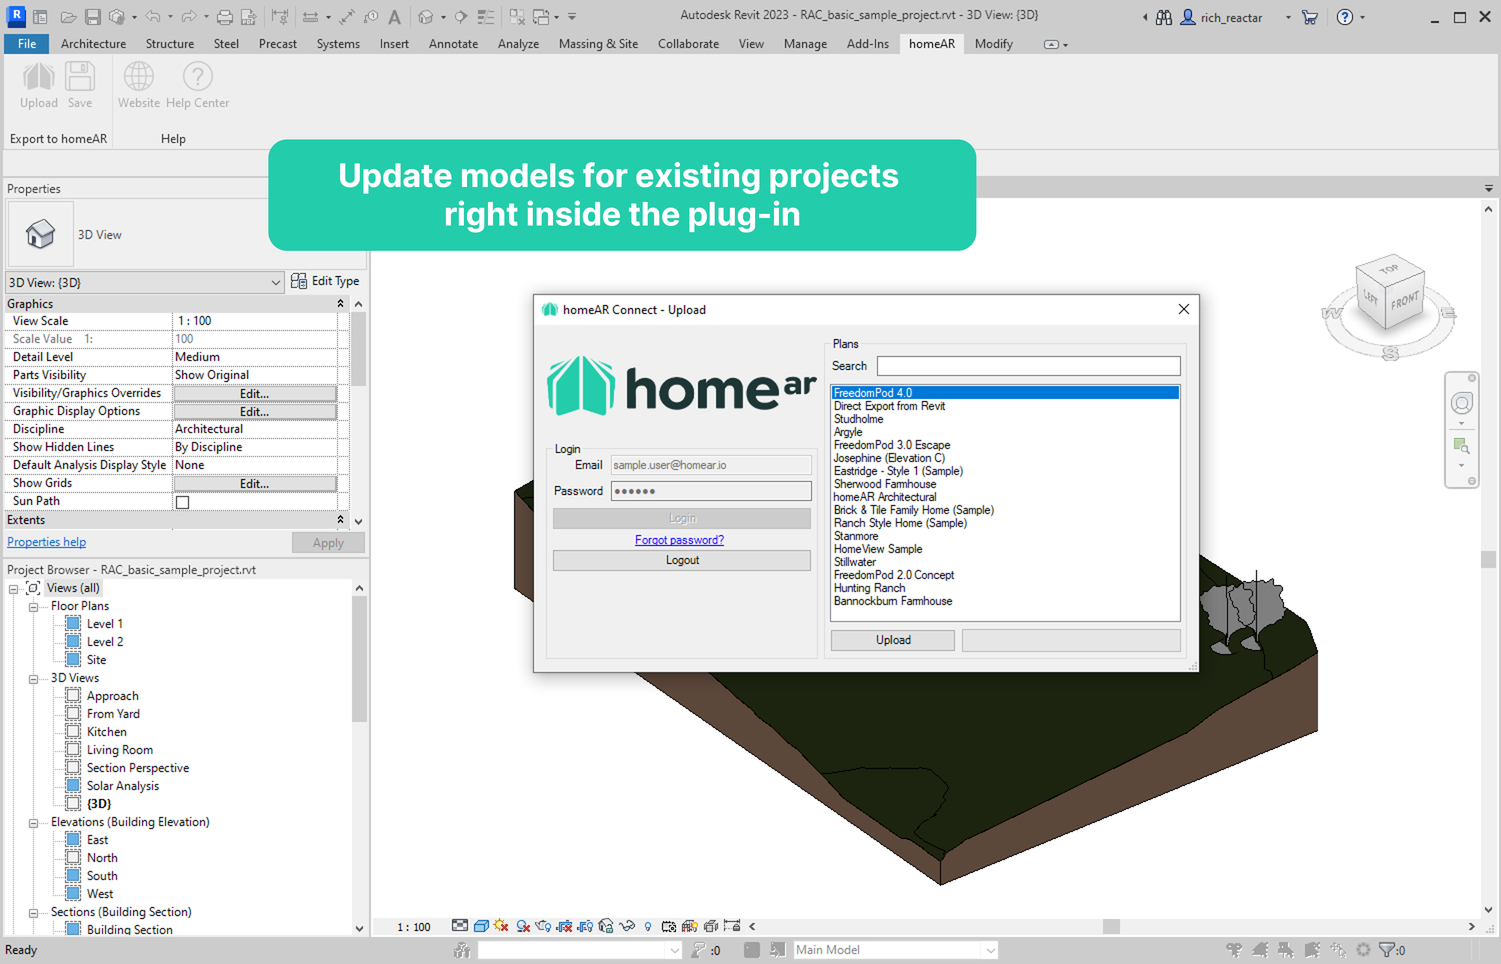Click the shopping cart icon in title bar

(x=1309, y=17)
